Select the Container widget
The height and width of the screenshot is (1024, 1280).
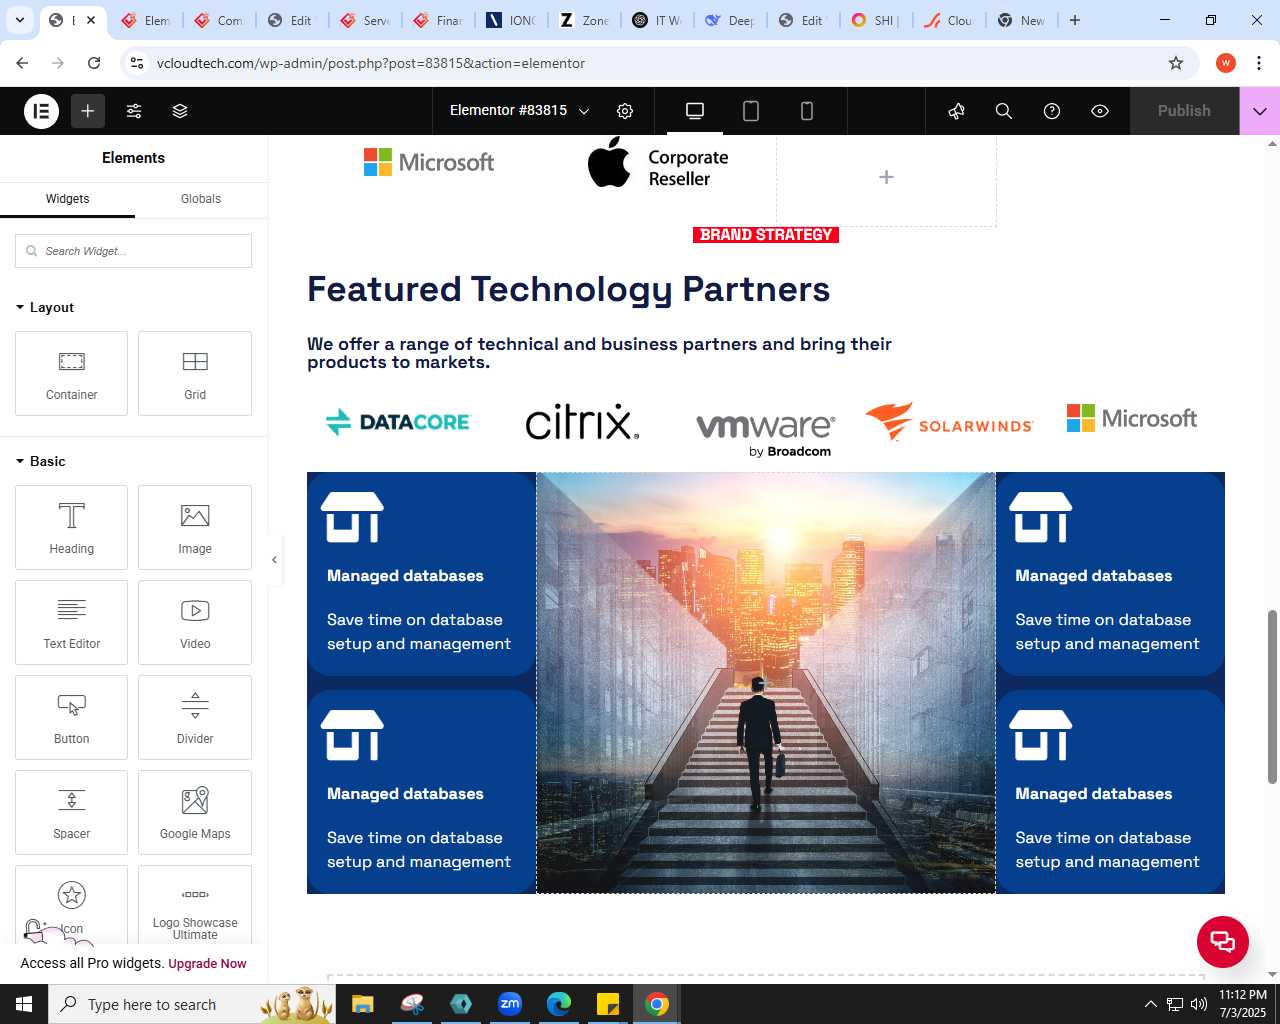point(71,373)
